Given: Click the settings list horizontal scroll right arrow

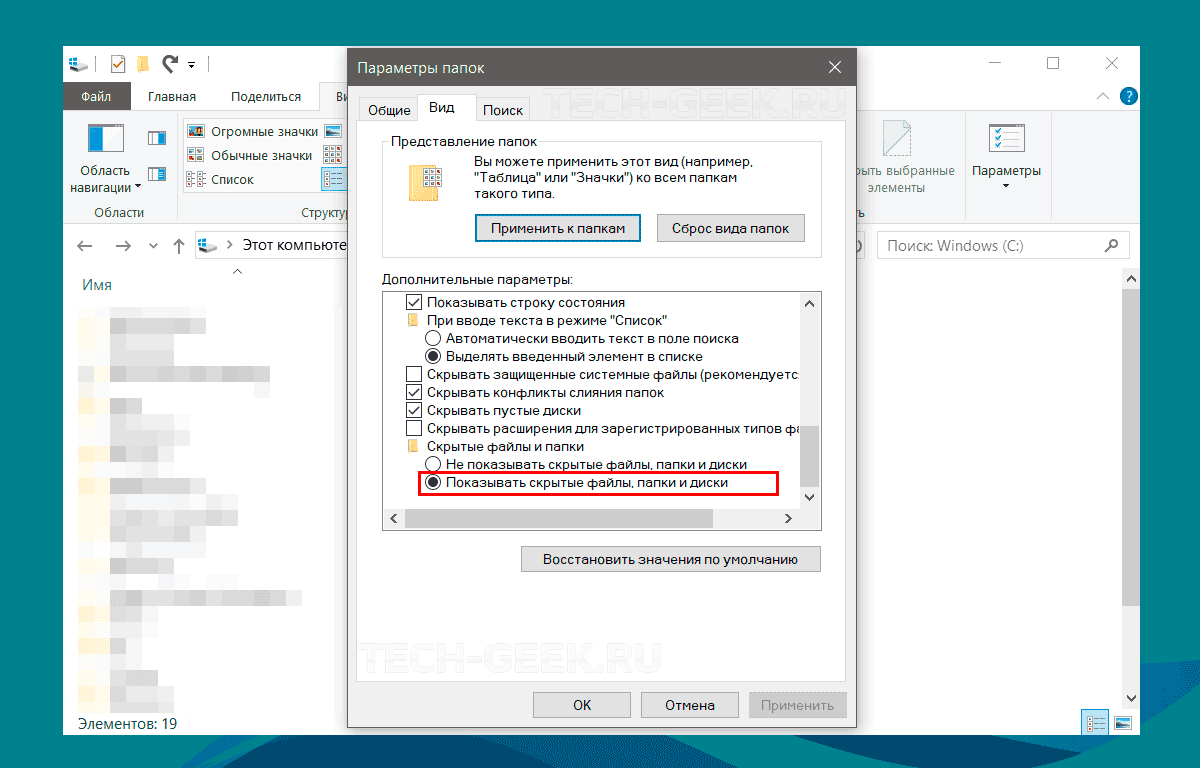Looking at the screenshot, I should point(788,518).
